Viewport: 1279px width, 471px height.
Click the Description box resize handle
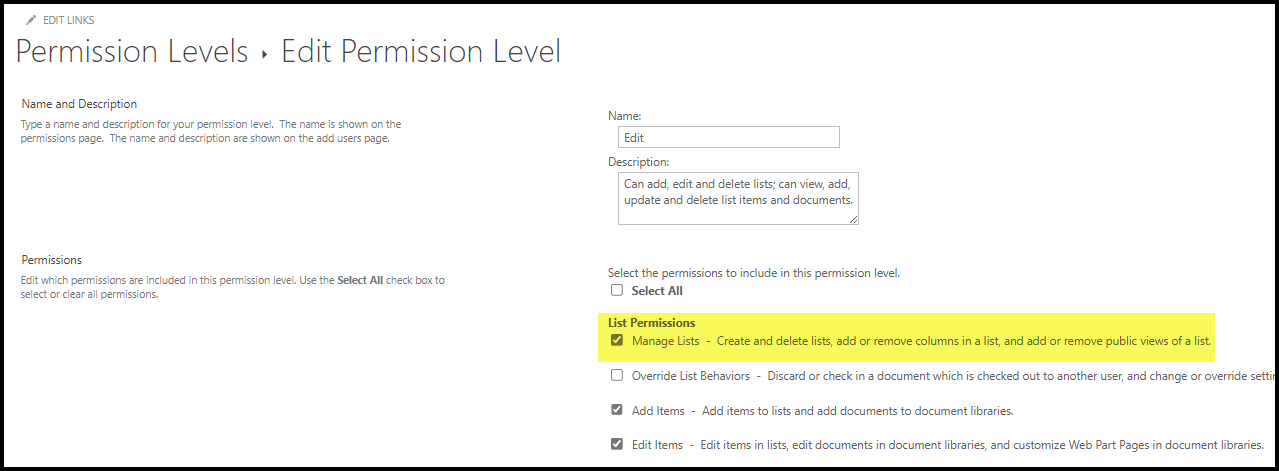tap(853, 219)
